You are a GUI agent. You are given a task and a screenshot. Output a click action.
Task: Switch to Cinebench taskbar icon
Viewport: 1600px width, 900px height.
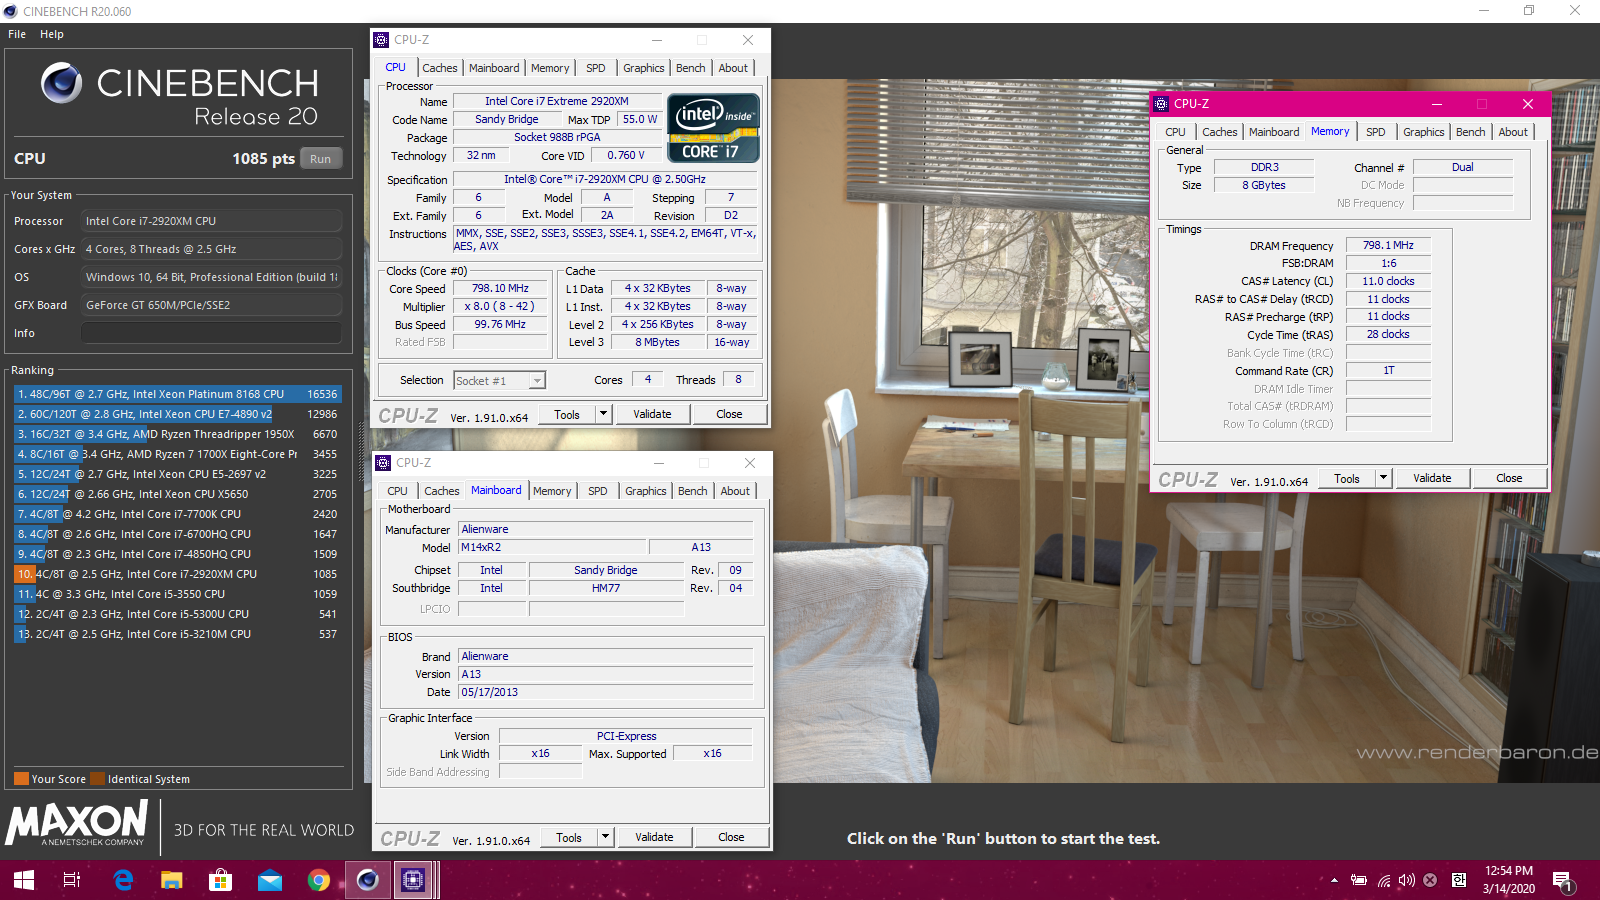pos(367,880)
